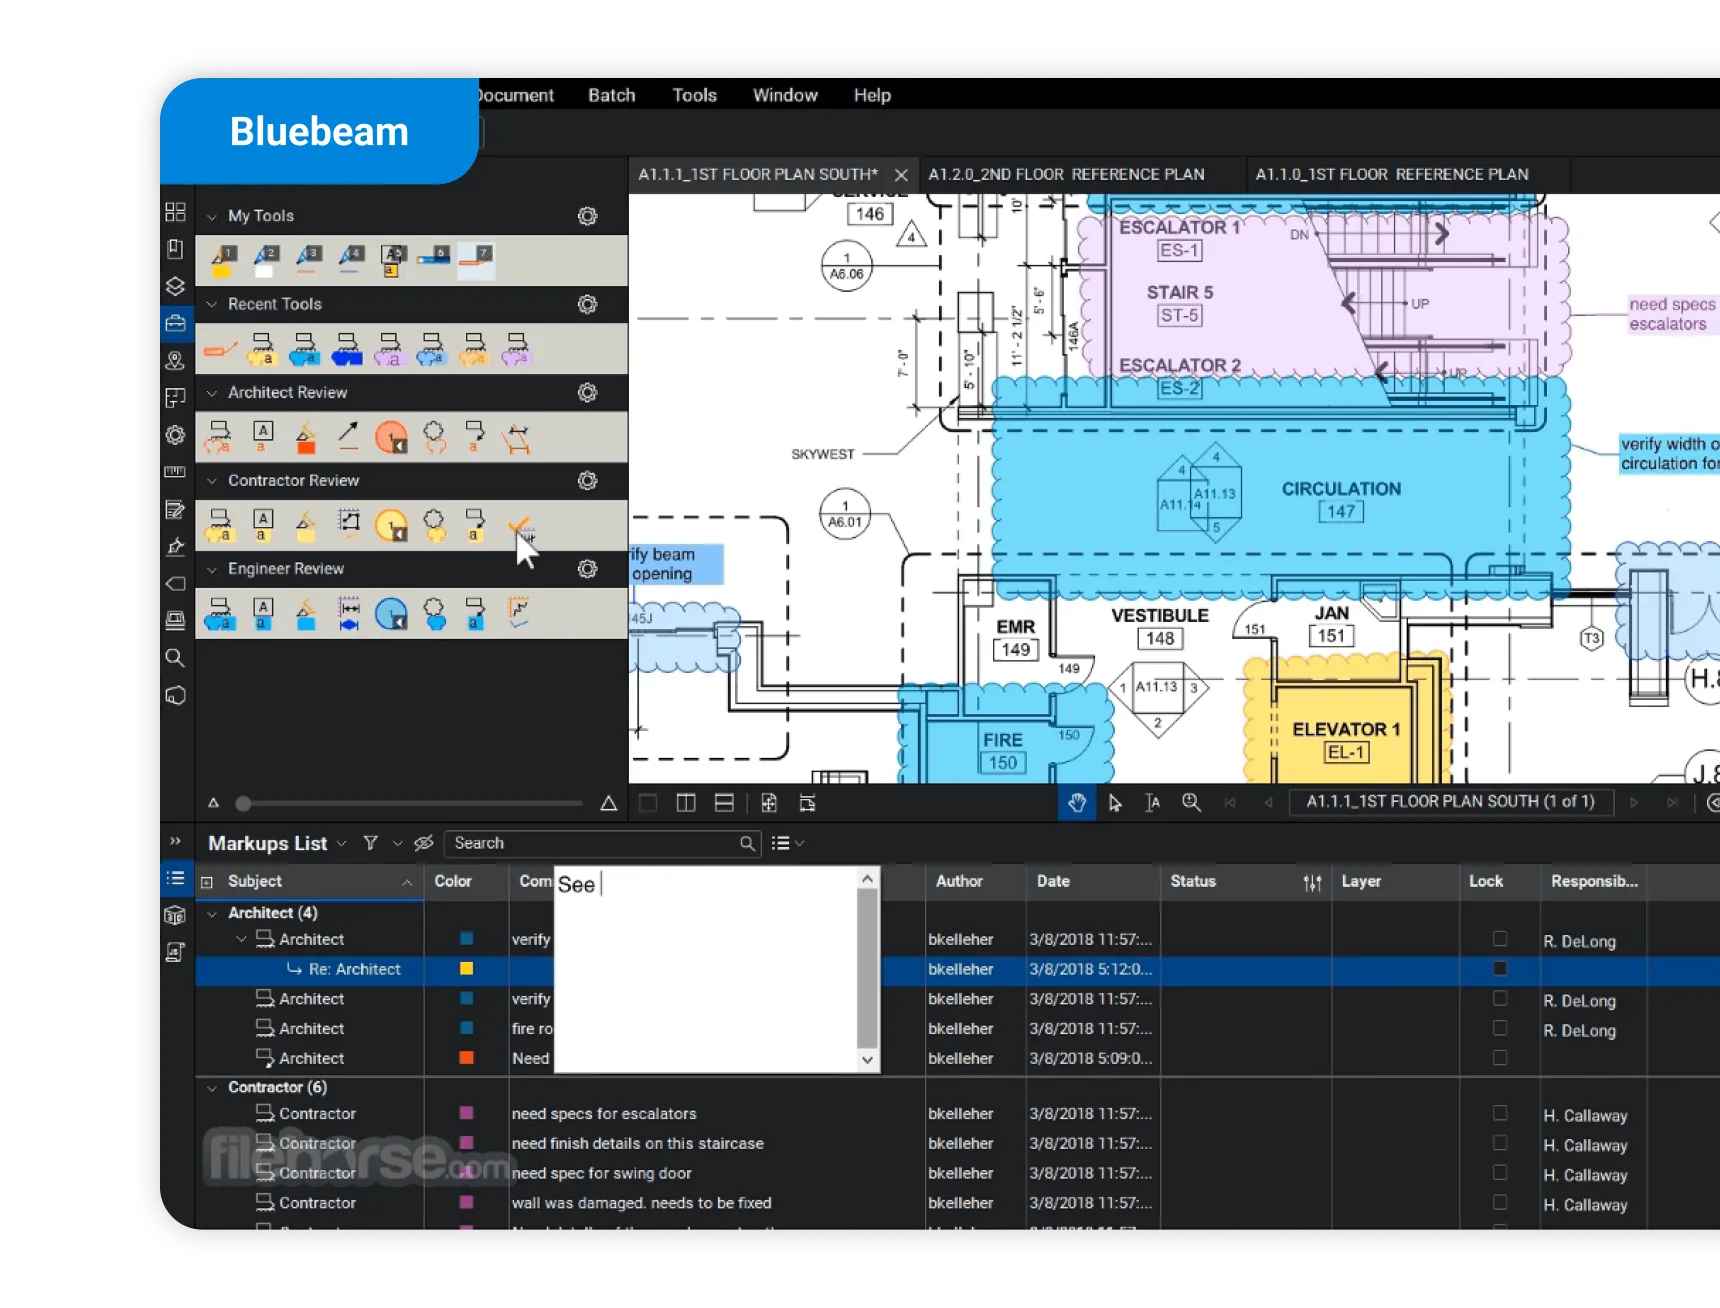
Task: Open the Bookmarks panel icon in sidebar
Action: (175, 249)
